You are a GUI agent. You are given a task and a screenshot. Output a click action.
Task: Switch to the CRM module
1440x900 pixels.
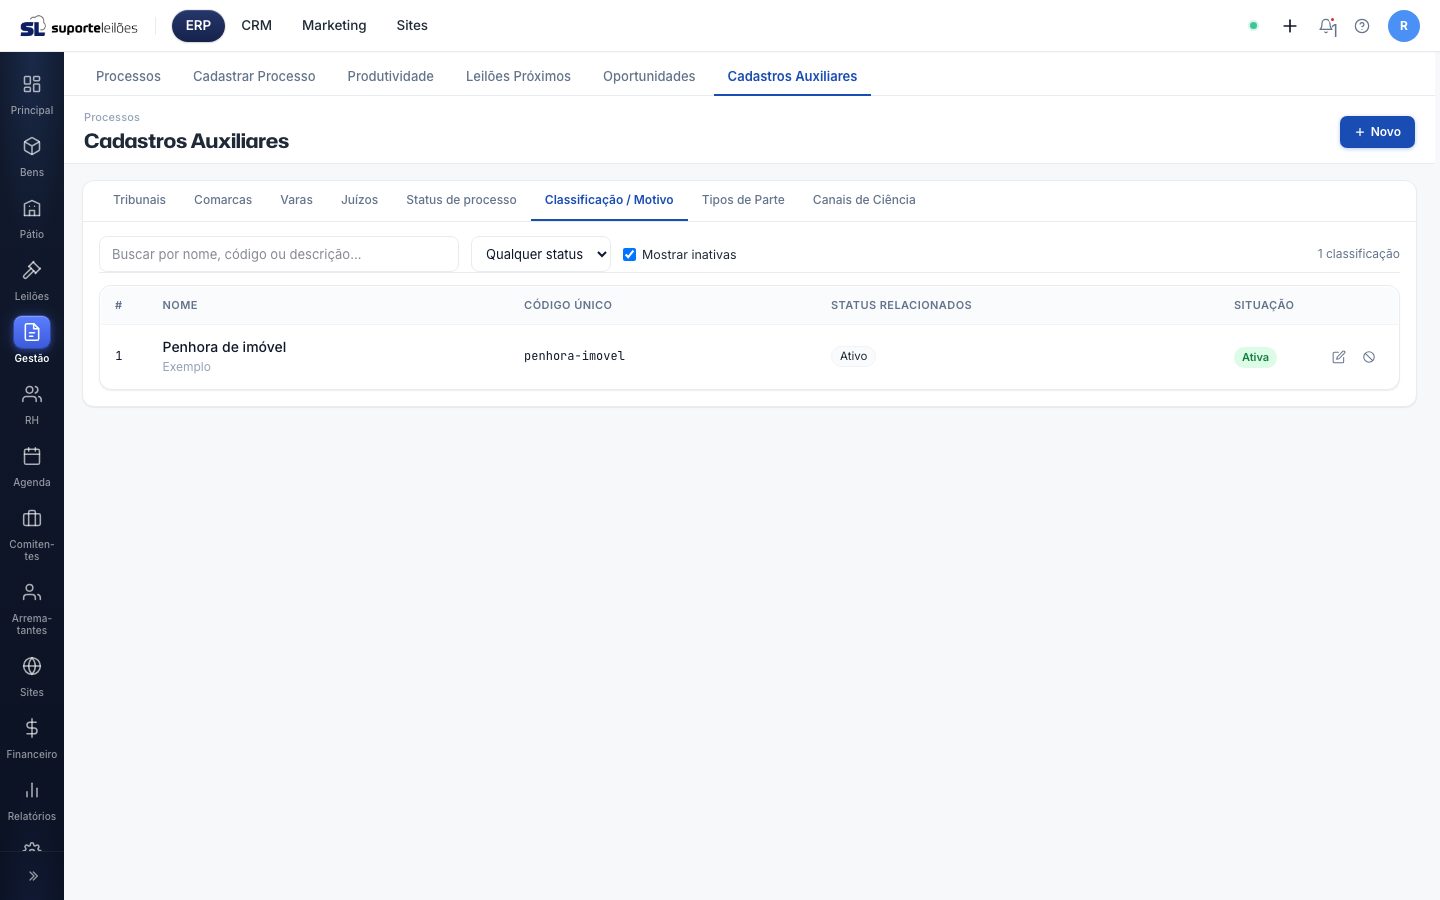[x=257, y=26]
